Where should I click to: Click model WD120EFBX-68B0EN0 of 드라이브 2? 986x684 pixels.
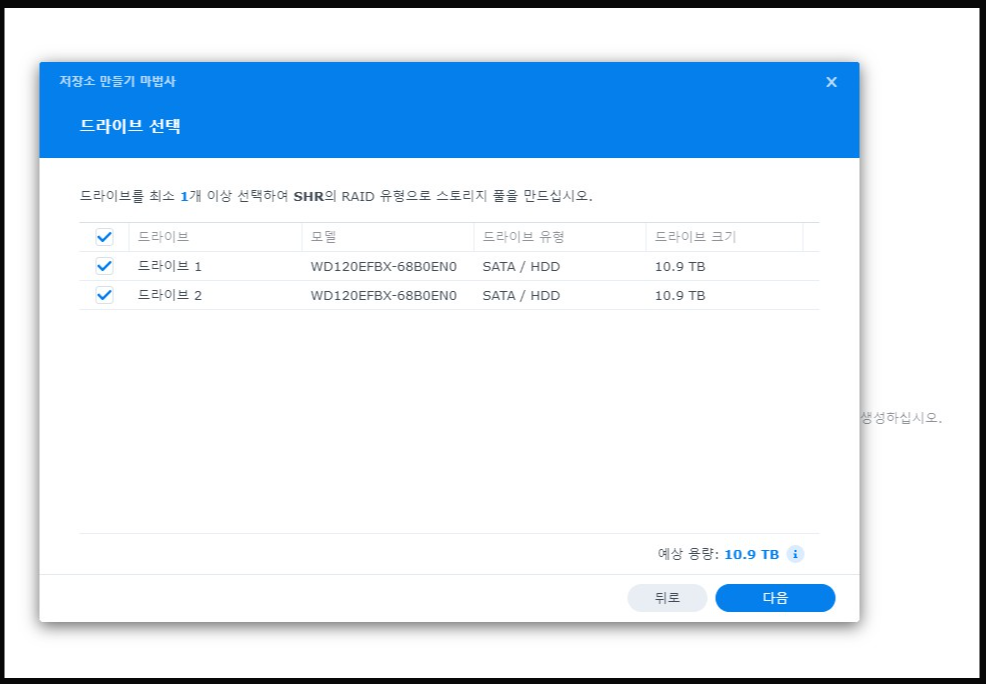[x=384, y=295]
